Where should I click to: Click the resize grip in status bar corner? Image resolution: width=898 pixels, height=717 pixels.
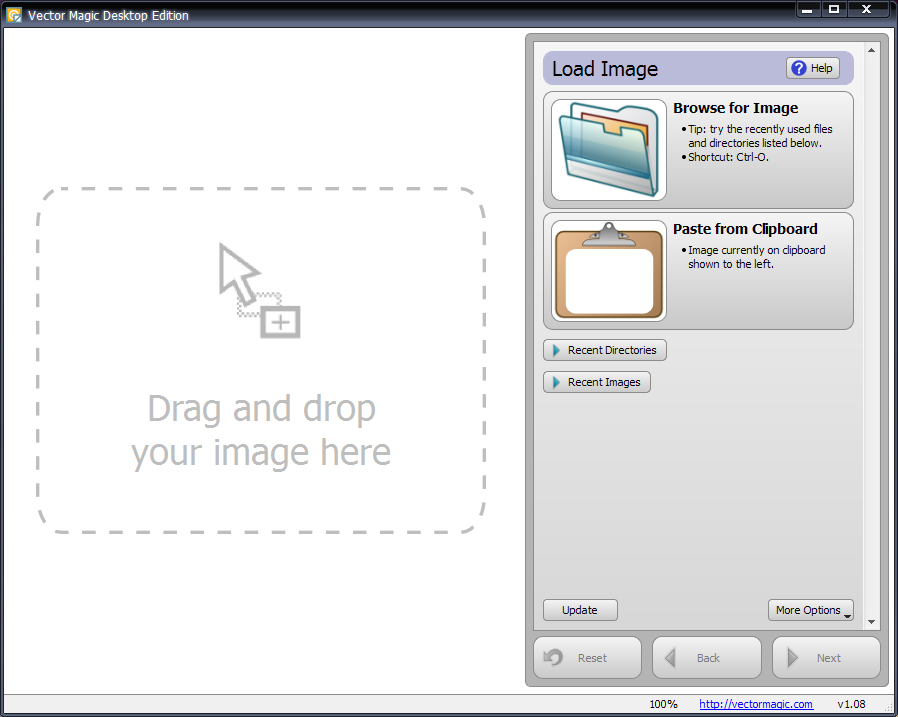point(889,708)
